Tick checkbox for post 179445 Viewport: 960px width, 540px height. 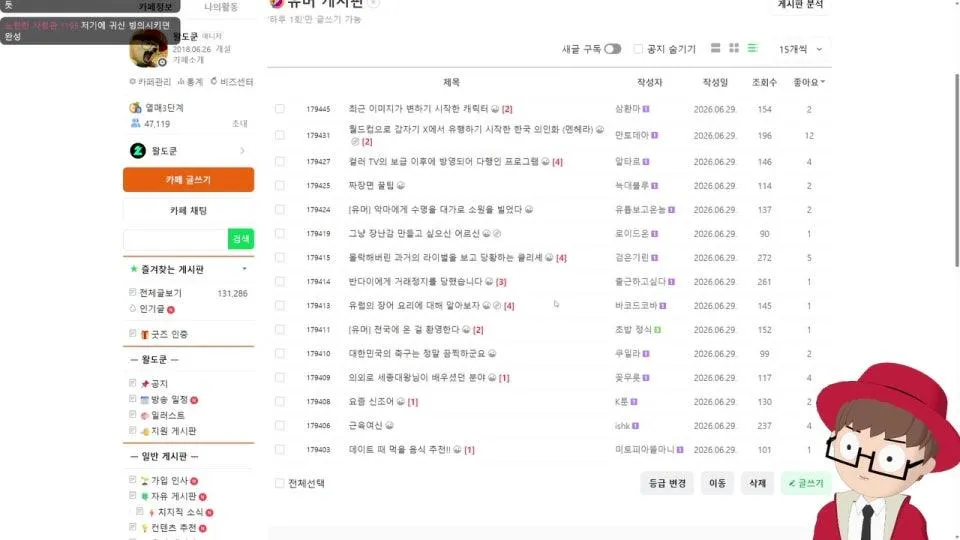pyautogui.click(x=280, y=108)
